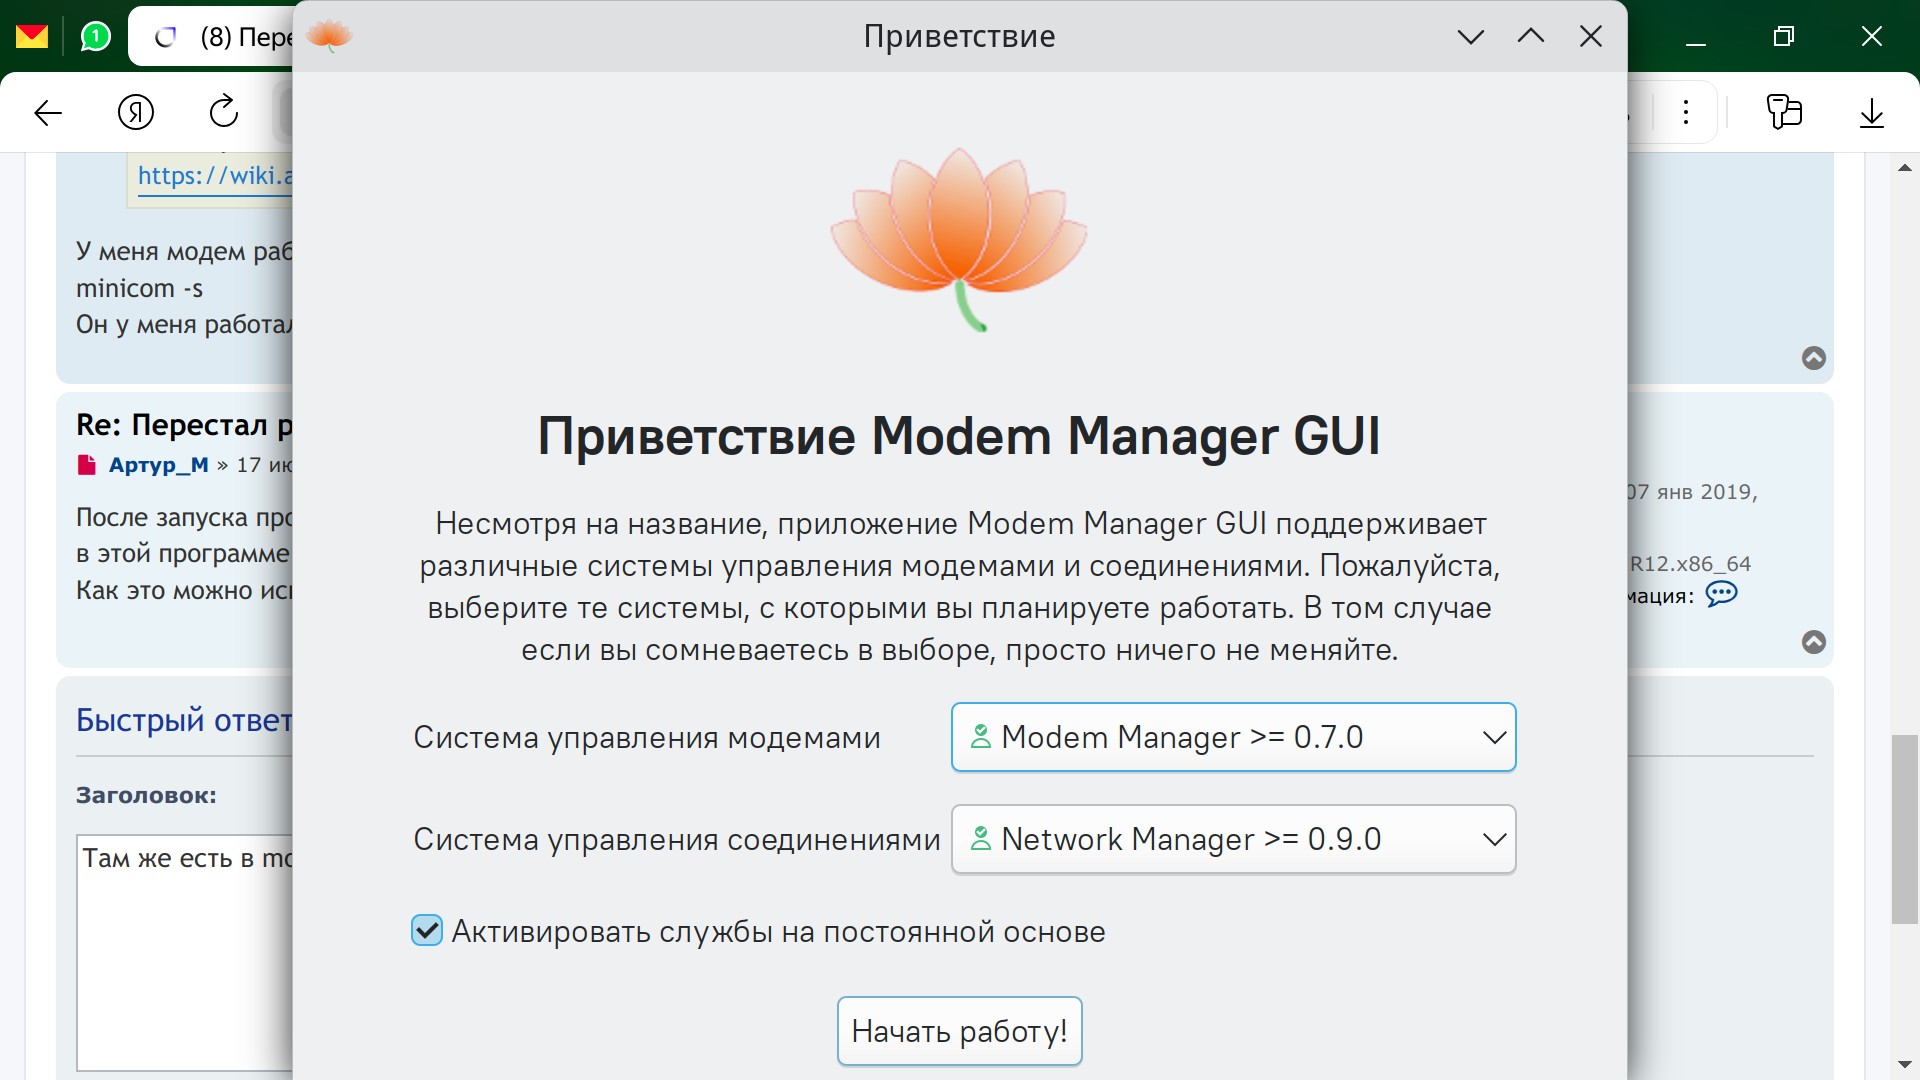The width and height of the screenshot is (1920, 1080).
Task: Go back with browser arrow
Action: coord(48,113)
